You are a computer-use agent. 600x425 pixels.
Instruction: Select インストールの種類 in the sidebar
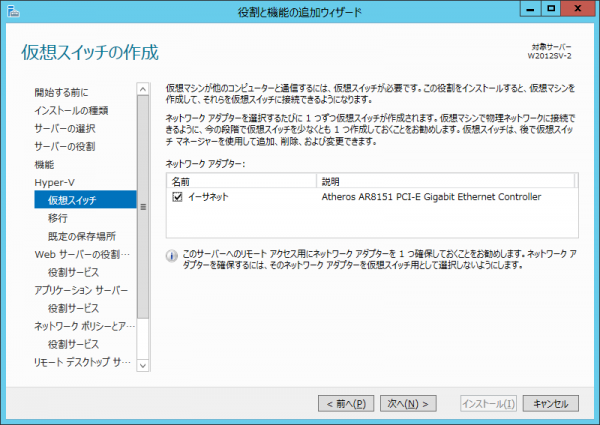click(71, 109)
